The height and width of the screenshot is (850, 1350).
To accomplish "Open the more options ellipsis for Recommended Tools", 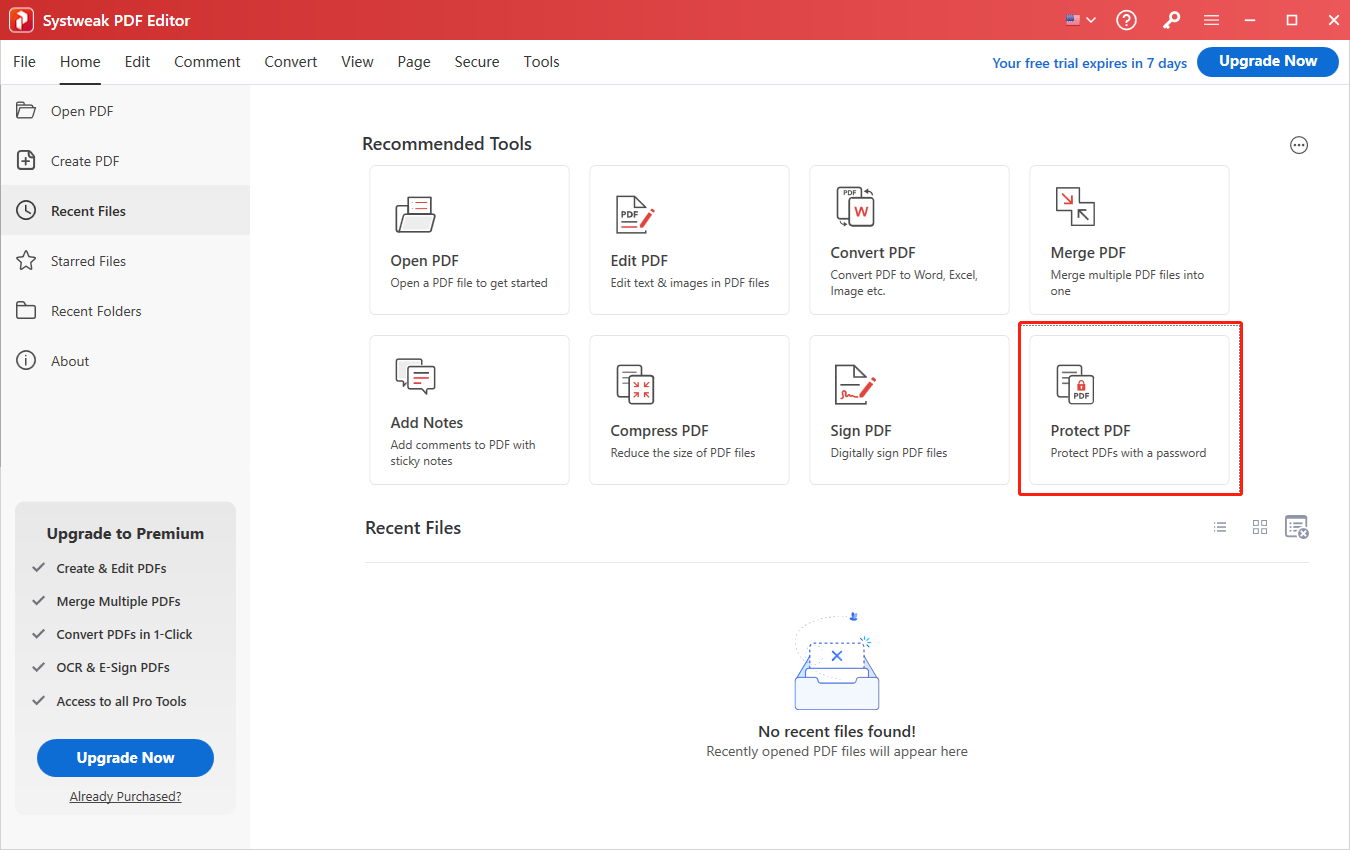I will 1298,145.
